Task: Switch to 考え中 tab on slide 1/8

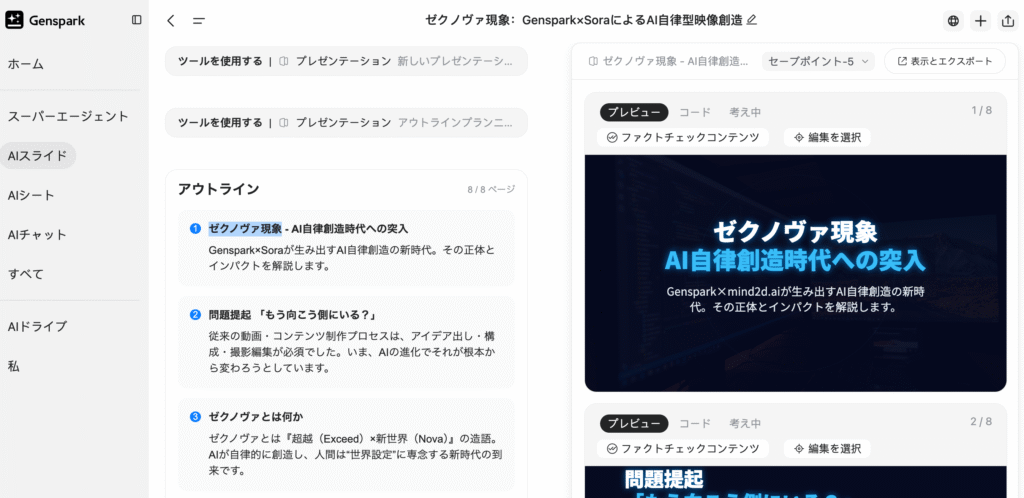Action: (x=745, y=112)
